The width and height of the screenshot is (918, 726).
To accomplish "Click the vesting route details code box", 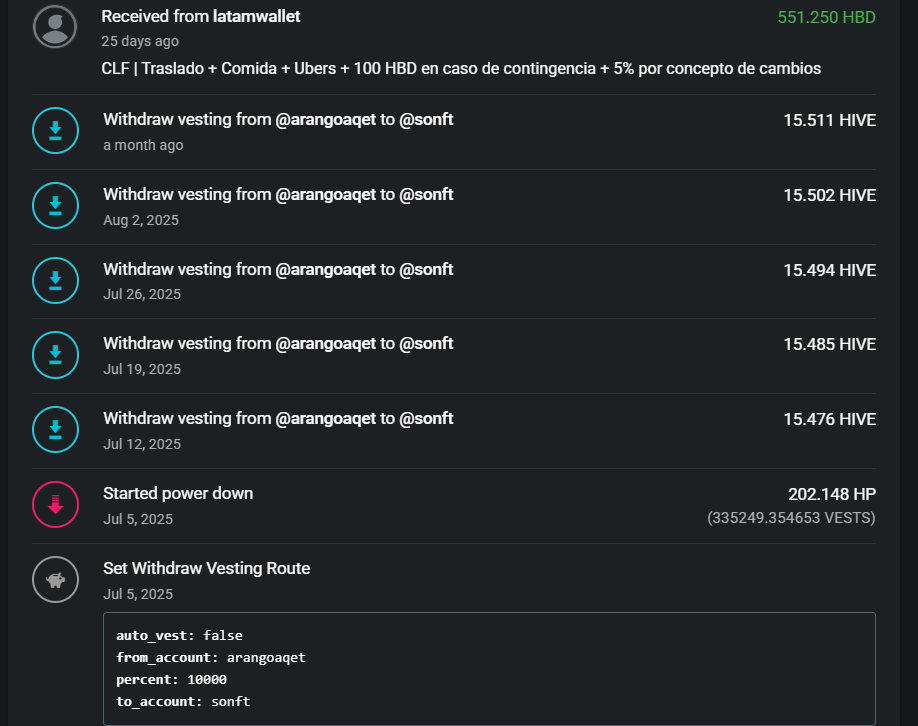I will tap(489, 669).
